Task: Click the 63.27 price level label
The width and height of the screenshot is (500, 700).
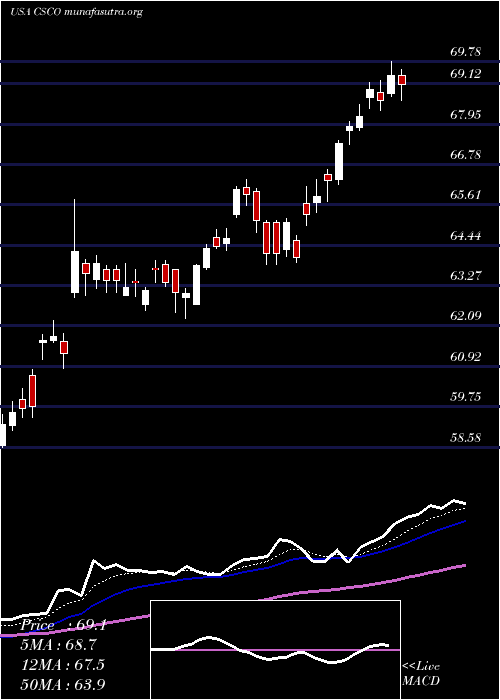Action: [x=466, y=276]
